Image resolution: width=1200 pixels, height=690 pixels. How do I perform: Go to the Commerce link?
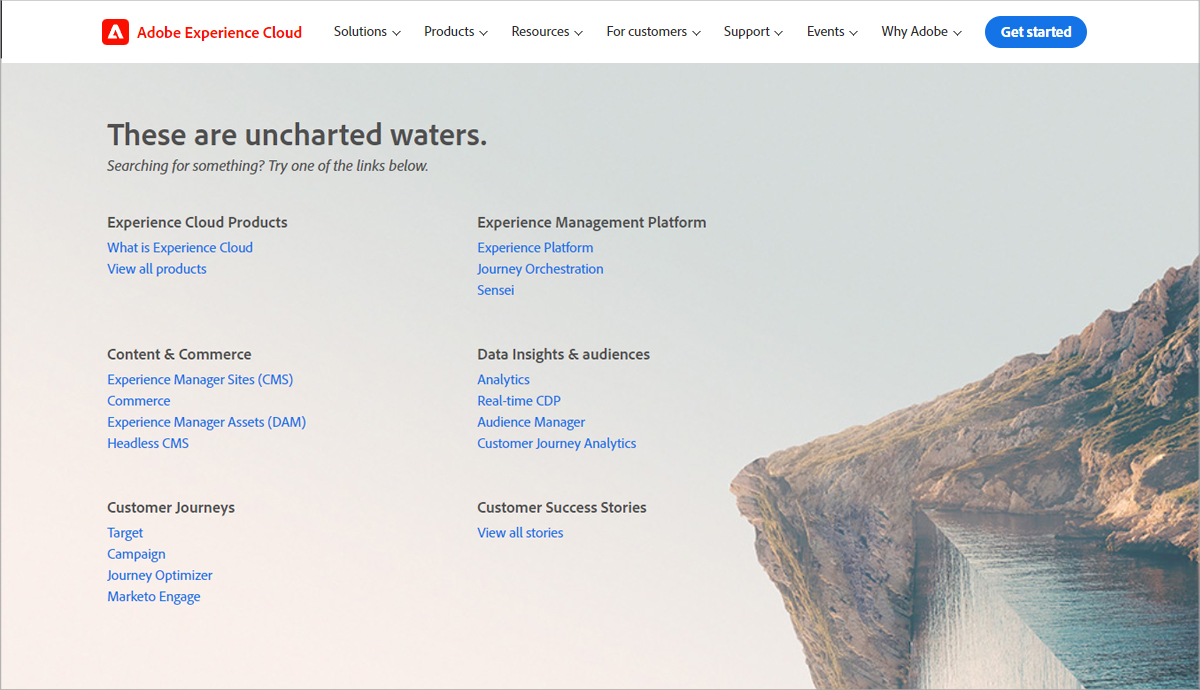click(139, 401)
